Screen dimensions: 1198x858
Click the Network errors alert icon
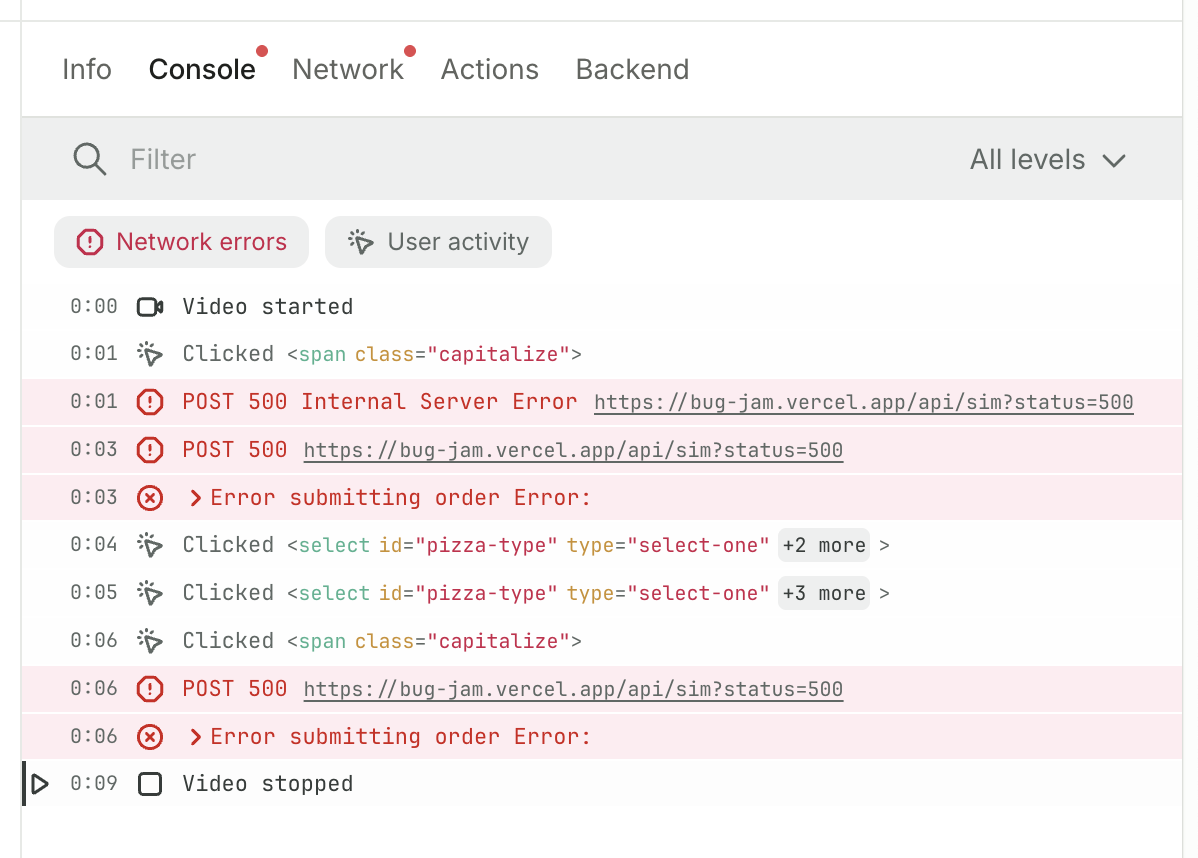click(89, 242)
